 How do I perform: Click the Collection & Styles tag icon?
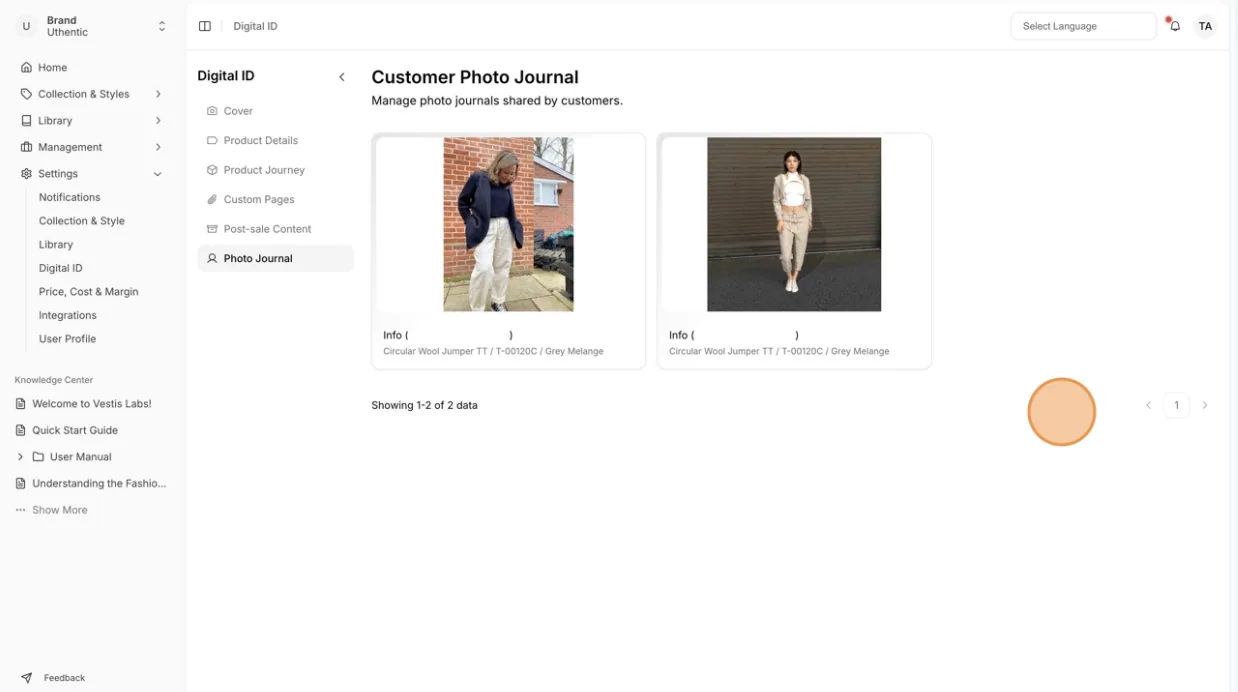26,94
